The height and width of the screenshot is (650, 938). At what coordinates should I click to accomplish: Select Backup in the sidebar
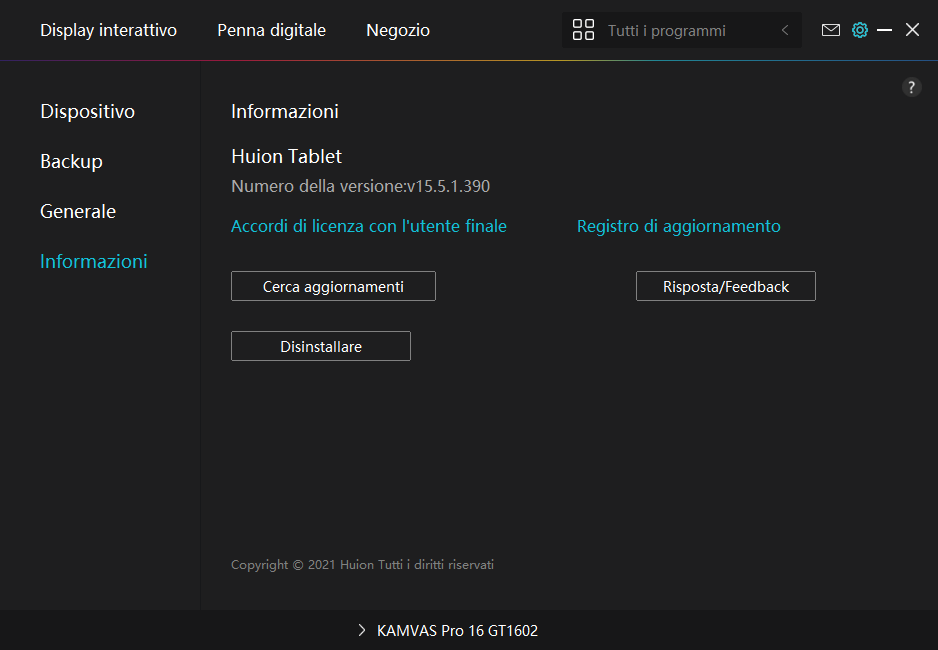pos(71,161)
